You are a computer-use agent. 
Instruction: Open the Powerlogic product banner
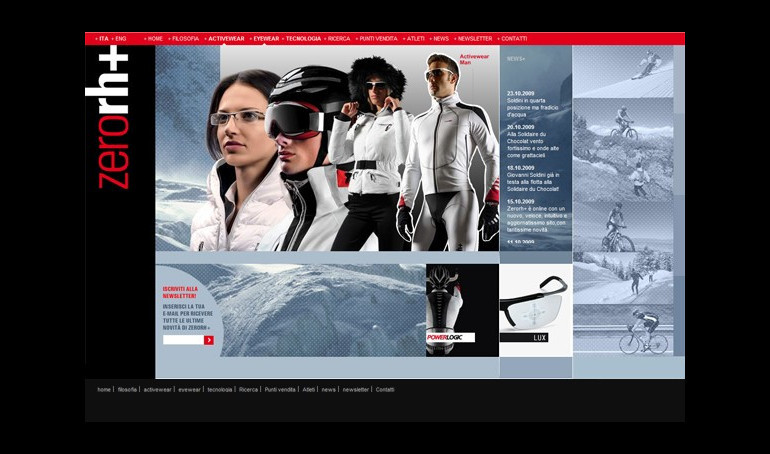[461, 310]
